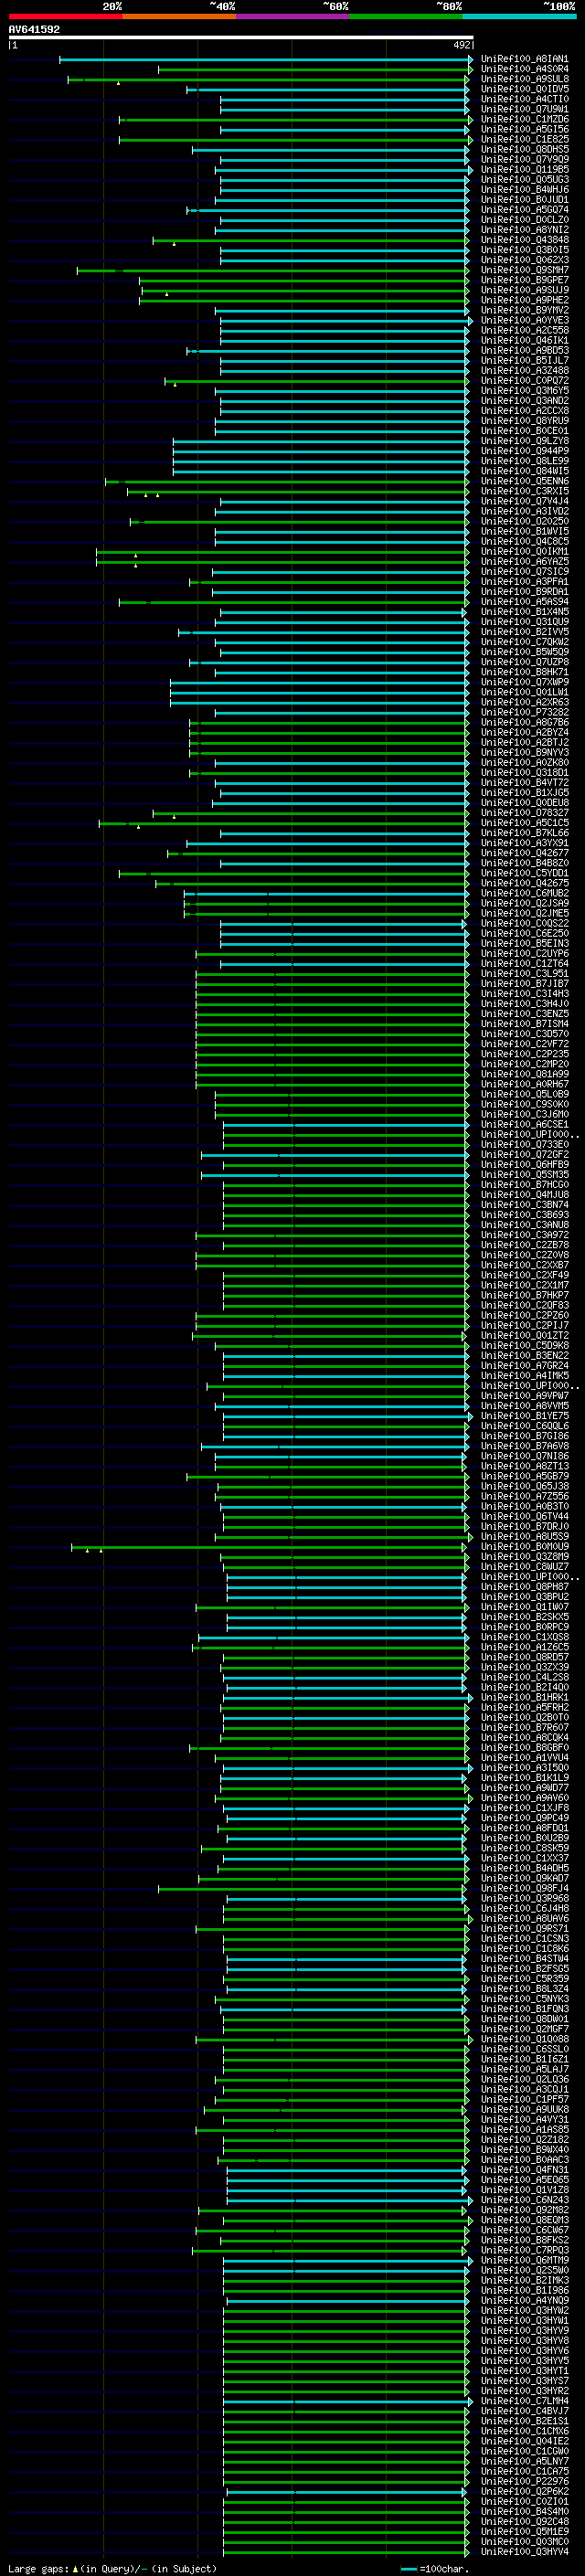This screenshot has height=2576, width=585.
Task: Select hit UniRef100_Q119B5
Action: click(x=524, y=170)
